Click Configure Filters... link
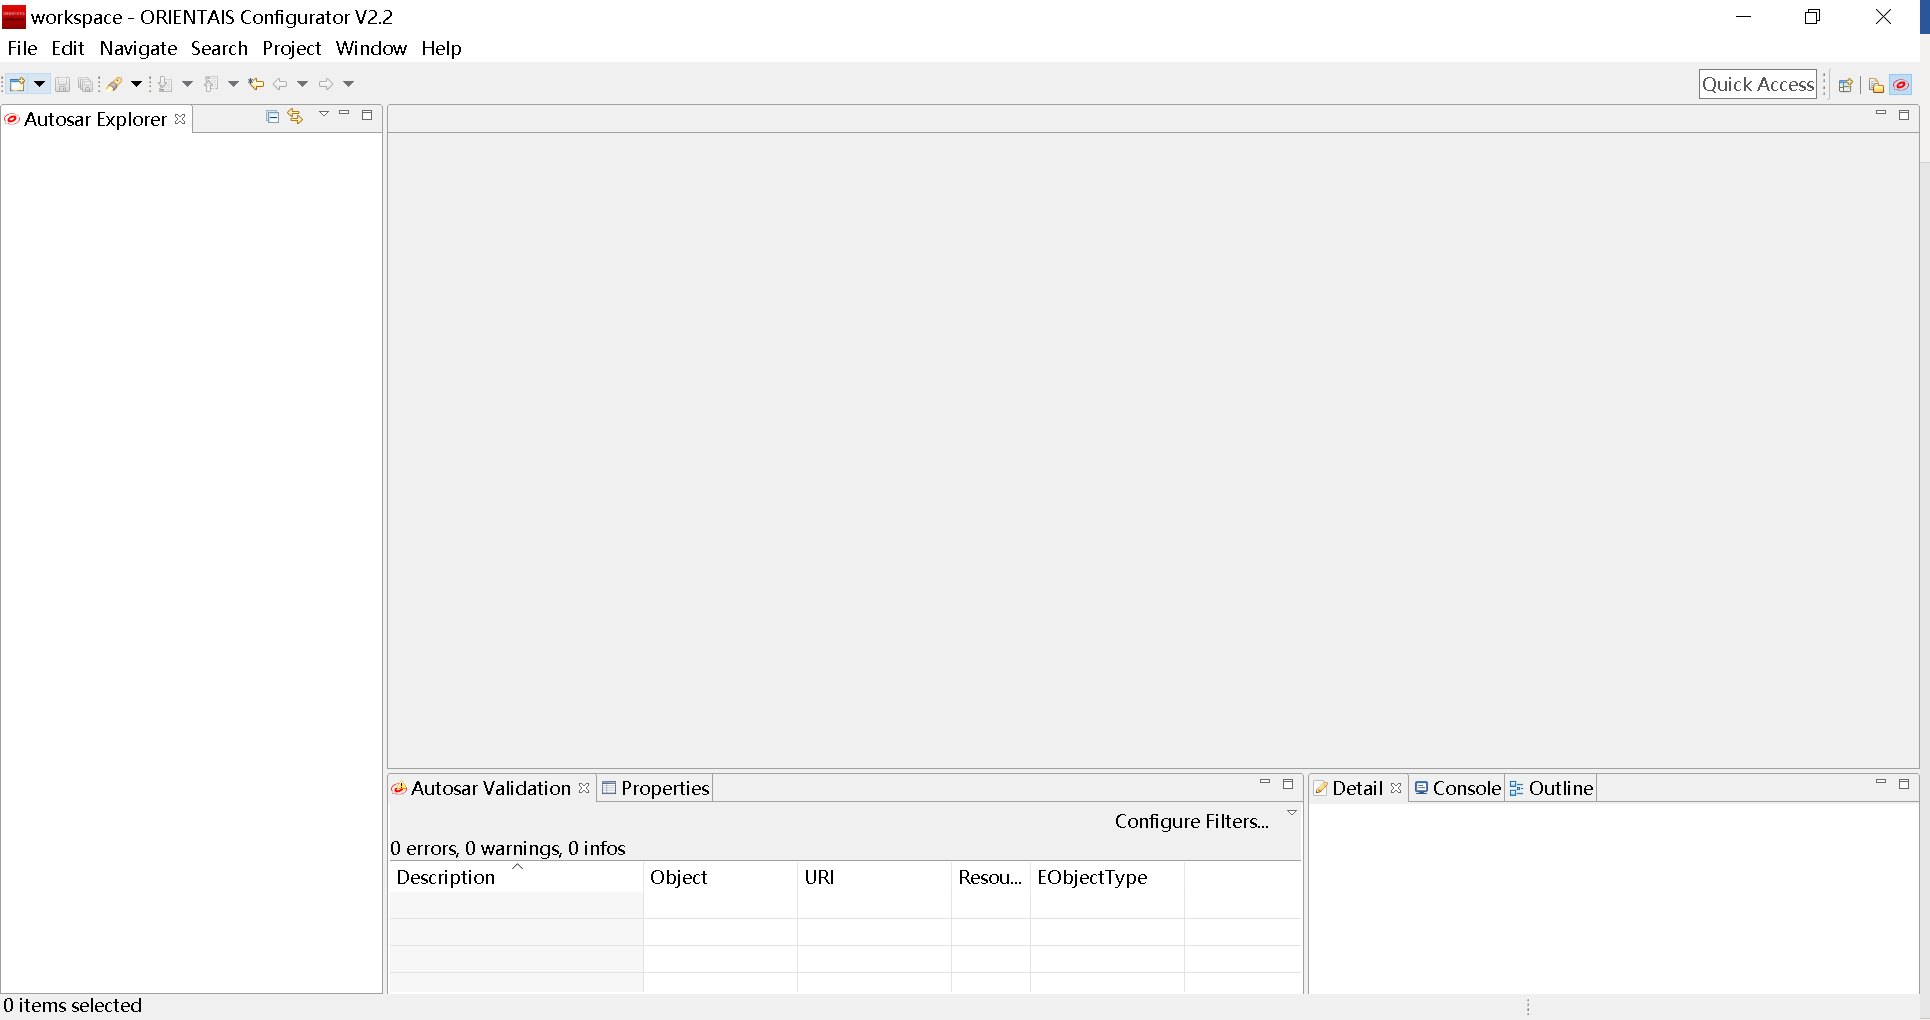Image resolution: width=1930 pixels, height=1020 pixels. (1191, 821)
